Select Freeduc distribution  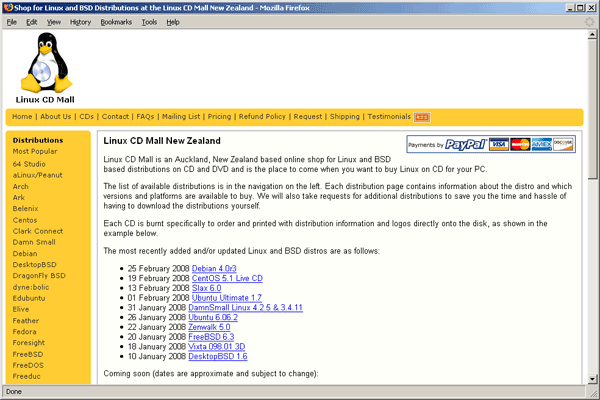(26, 377)
